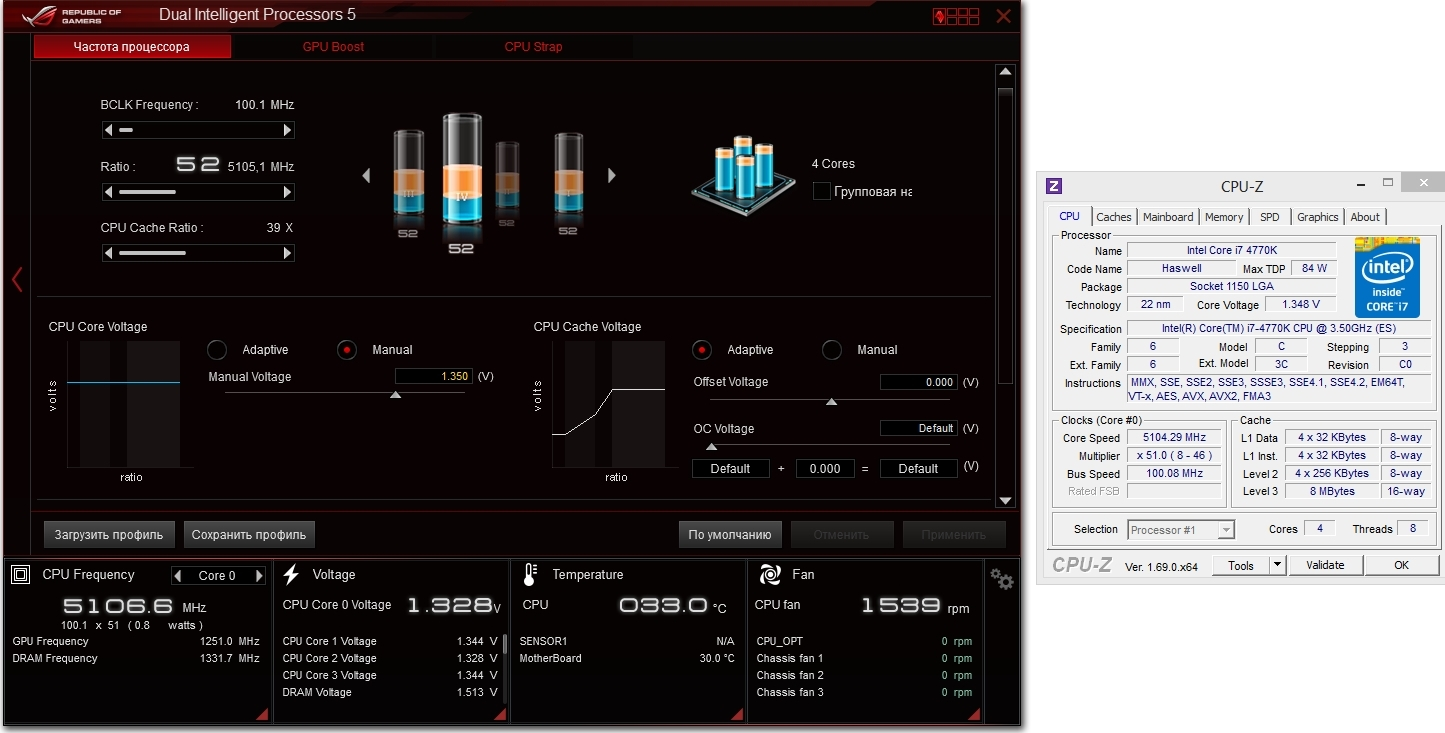
Task: Expand the CPU Frequency panel corner
Action: tap(262, 714)
